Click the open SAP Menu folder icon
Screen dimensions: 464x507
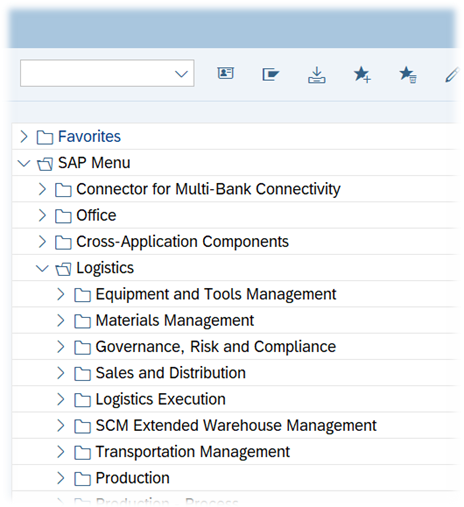point(45,164)
